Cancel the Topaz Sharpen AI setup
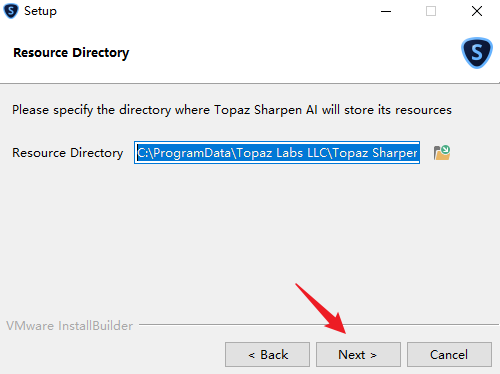 [x=449, y=354]
